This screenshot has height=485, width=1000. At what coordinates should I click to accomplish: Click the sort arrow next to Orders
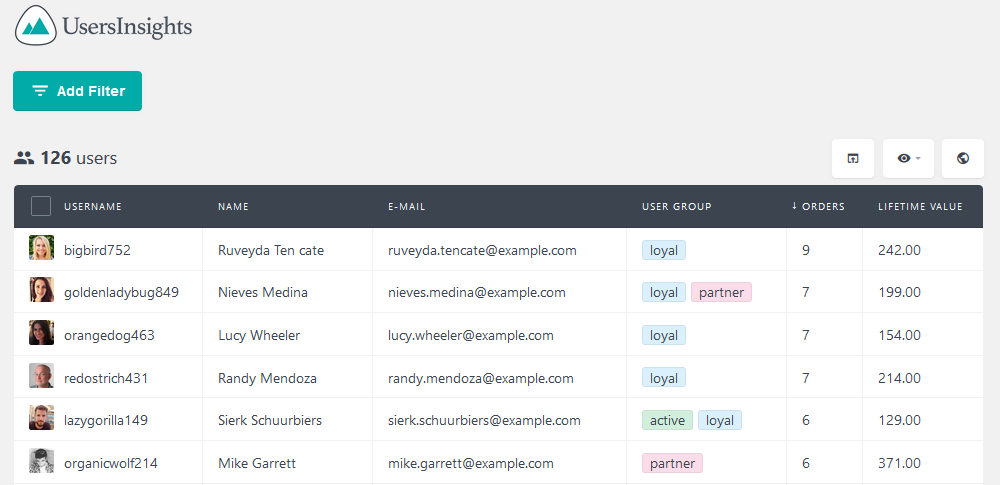pyautogui.click(x=795, y=206)
